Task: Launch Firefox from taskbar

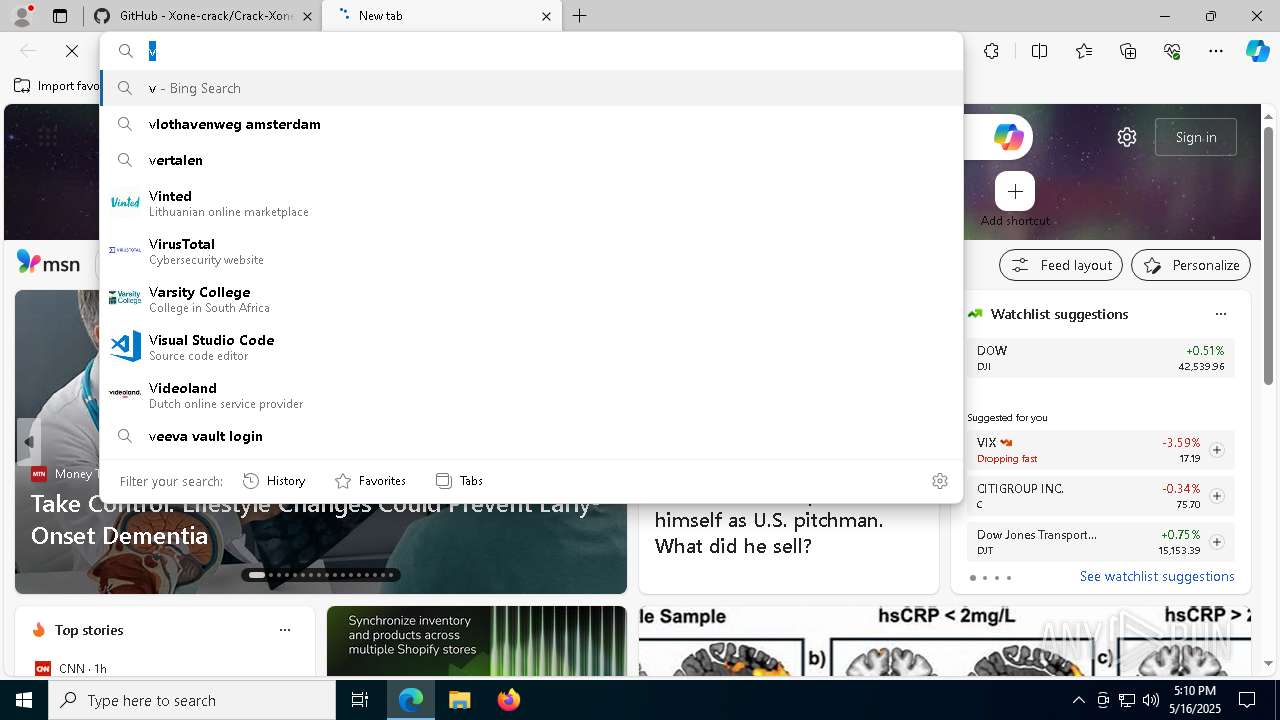Action: [509, 700]
